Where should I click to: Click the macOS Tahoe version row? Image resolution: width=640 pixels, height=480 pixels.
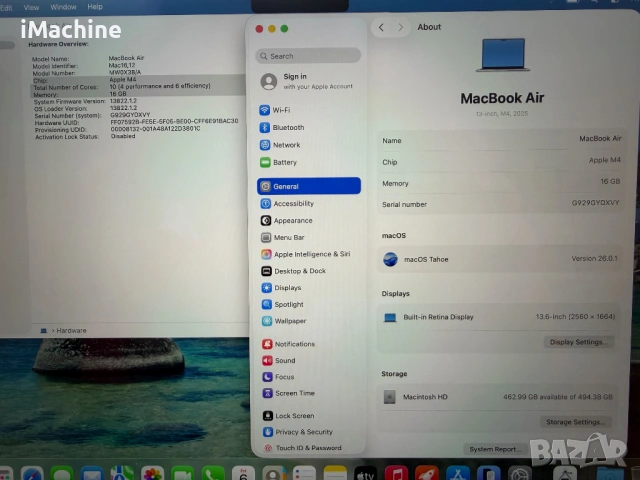[x=500, y=259]
